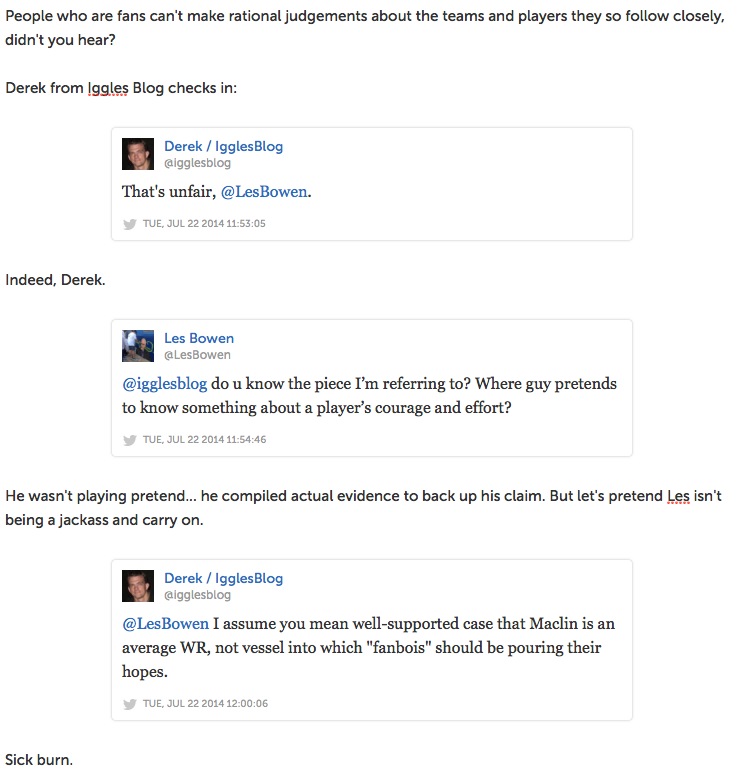This screenshot has width=756, height=780.
Task: Click Derek's avatar in first tweet
Action: (138, 154)
